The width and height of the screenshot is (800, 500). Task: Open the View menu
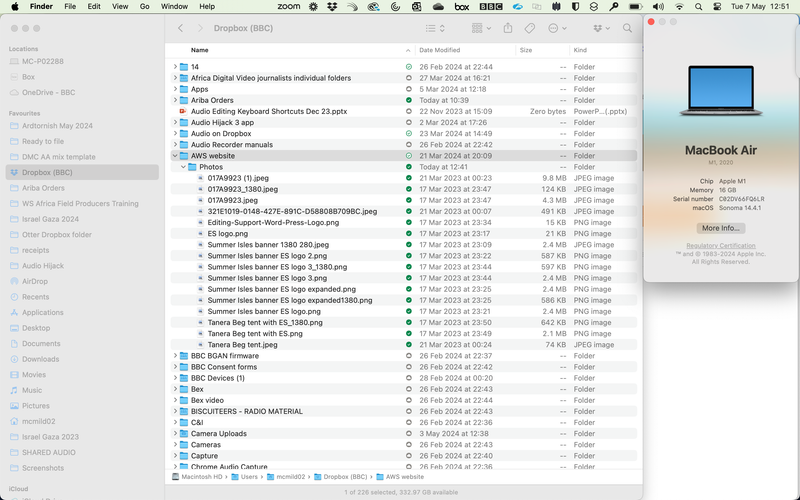point(118,6)
